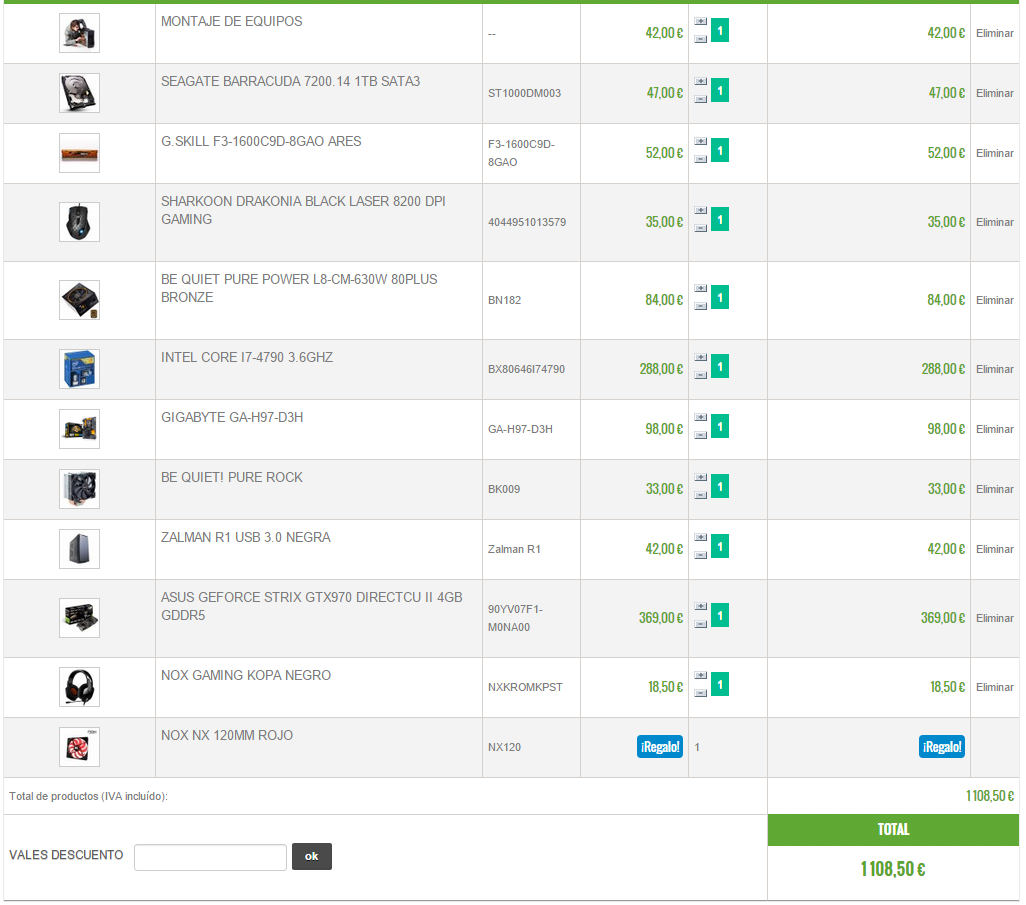Remove Asus Strix GTX970 from cart
This screenshot has height=905, width=1026.
tap(995, 618)
